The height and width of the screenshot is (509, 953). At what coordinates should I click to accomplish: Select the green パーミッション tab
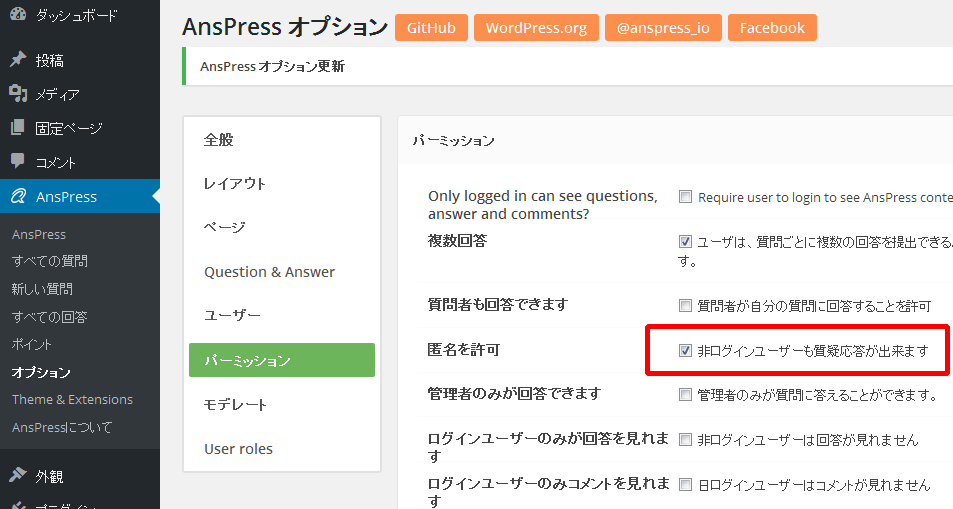[x=282, y=360]
